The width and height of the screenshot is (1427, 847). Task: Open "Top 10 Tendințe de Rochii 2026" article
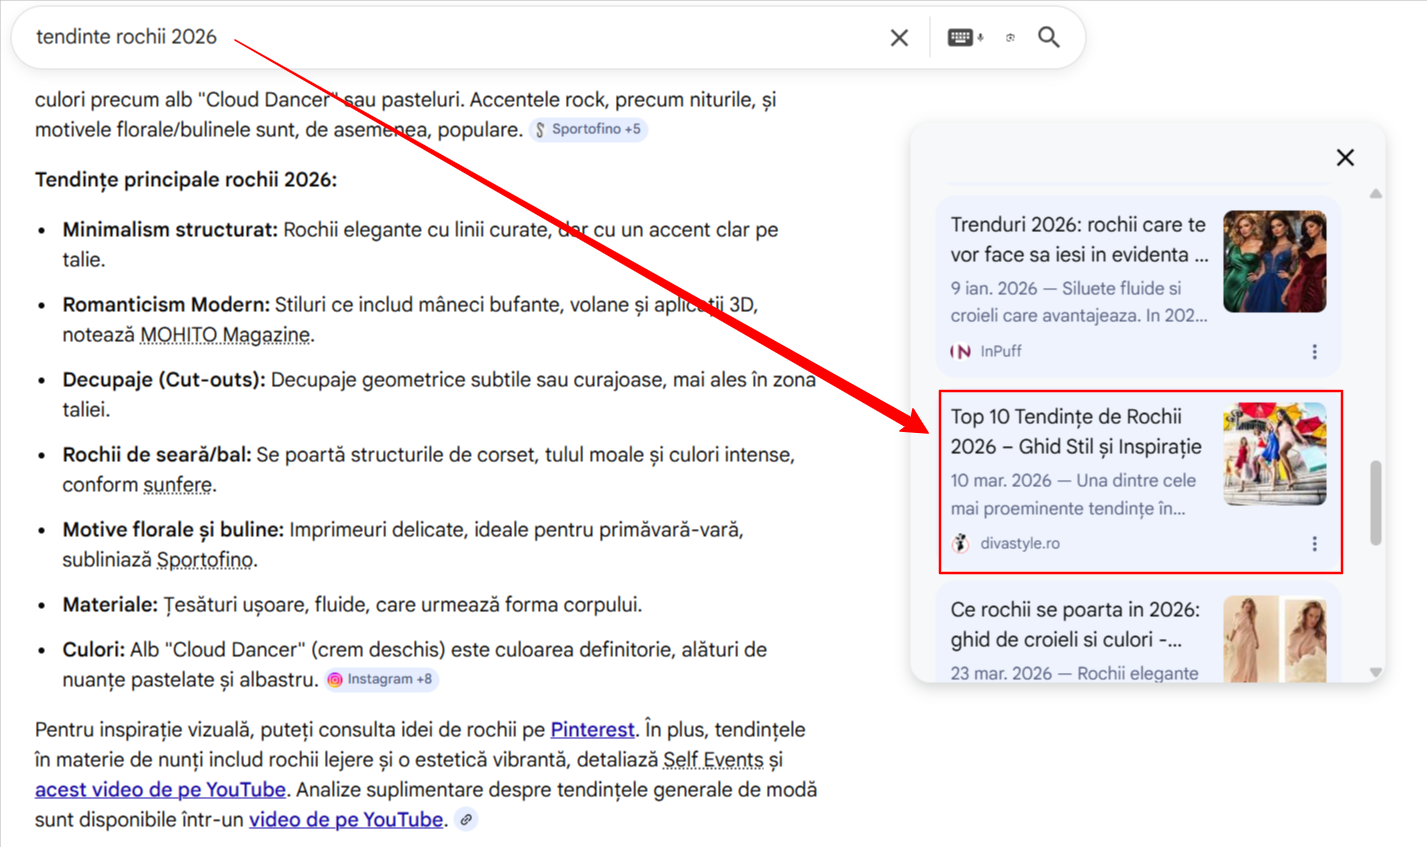(1076, 432)
